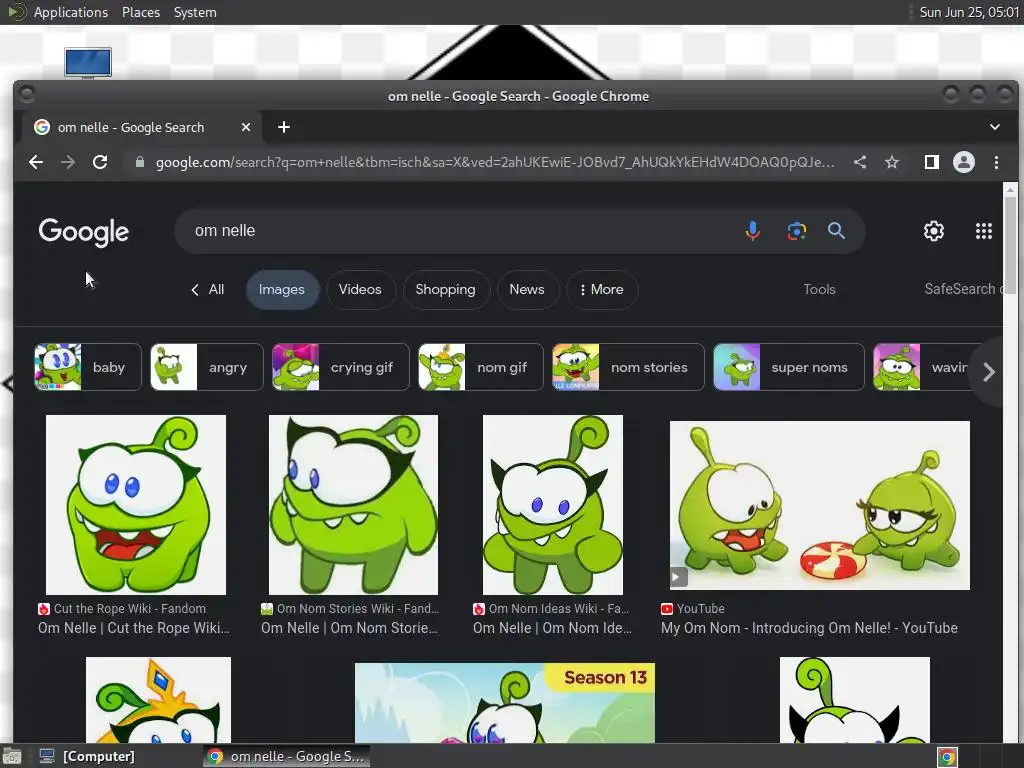Open the System menu
This screenshot has height=768, width=1024.
195,12
